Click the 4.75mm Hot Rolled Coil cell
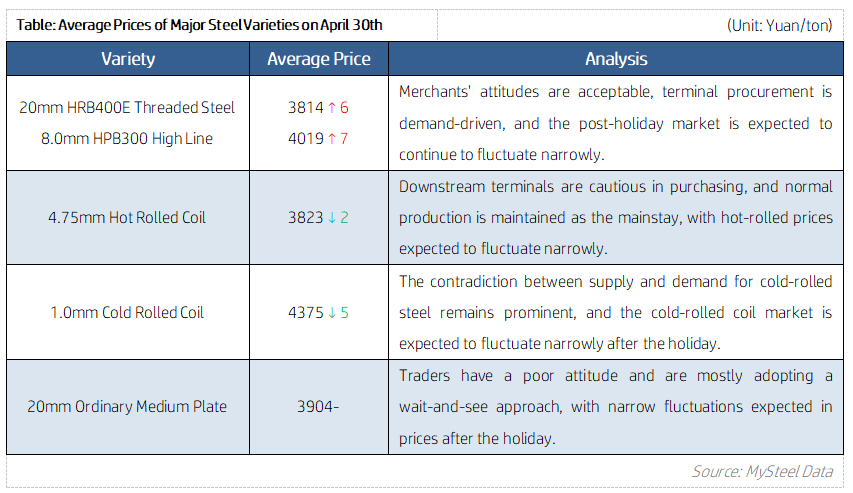The height and width of the screenshot is (493, 853). click(x=127, y=217)
